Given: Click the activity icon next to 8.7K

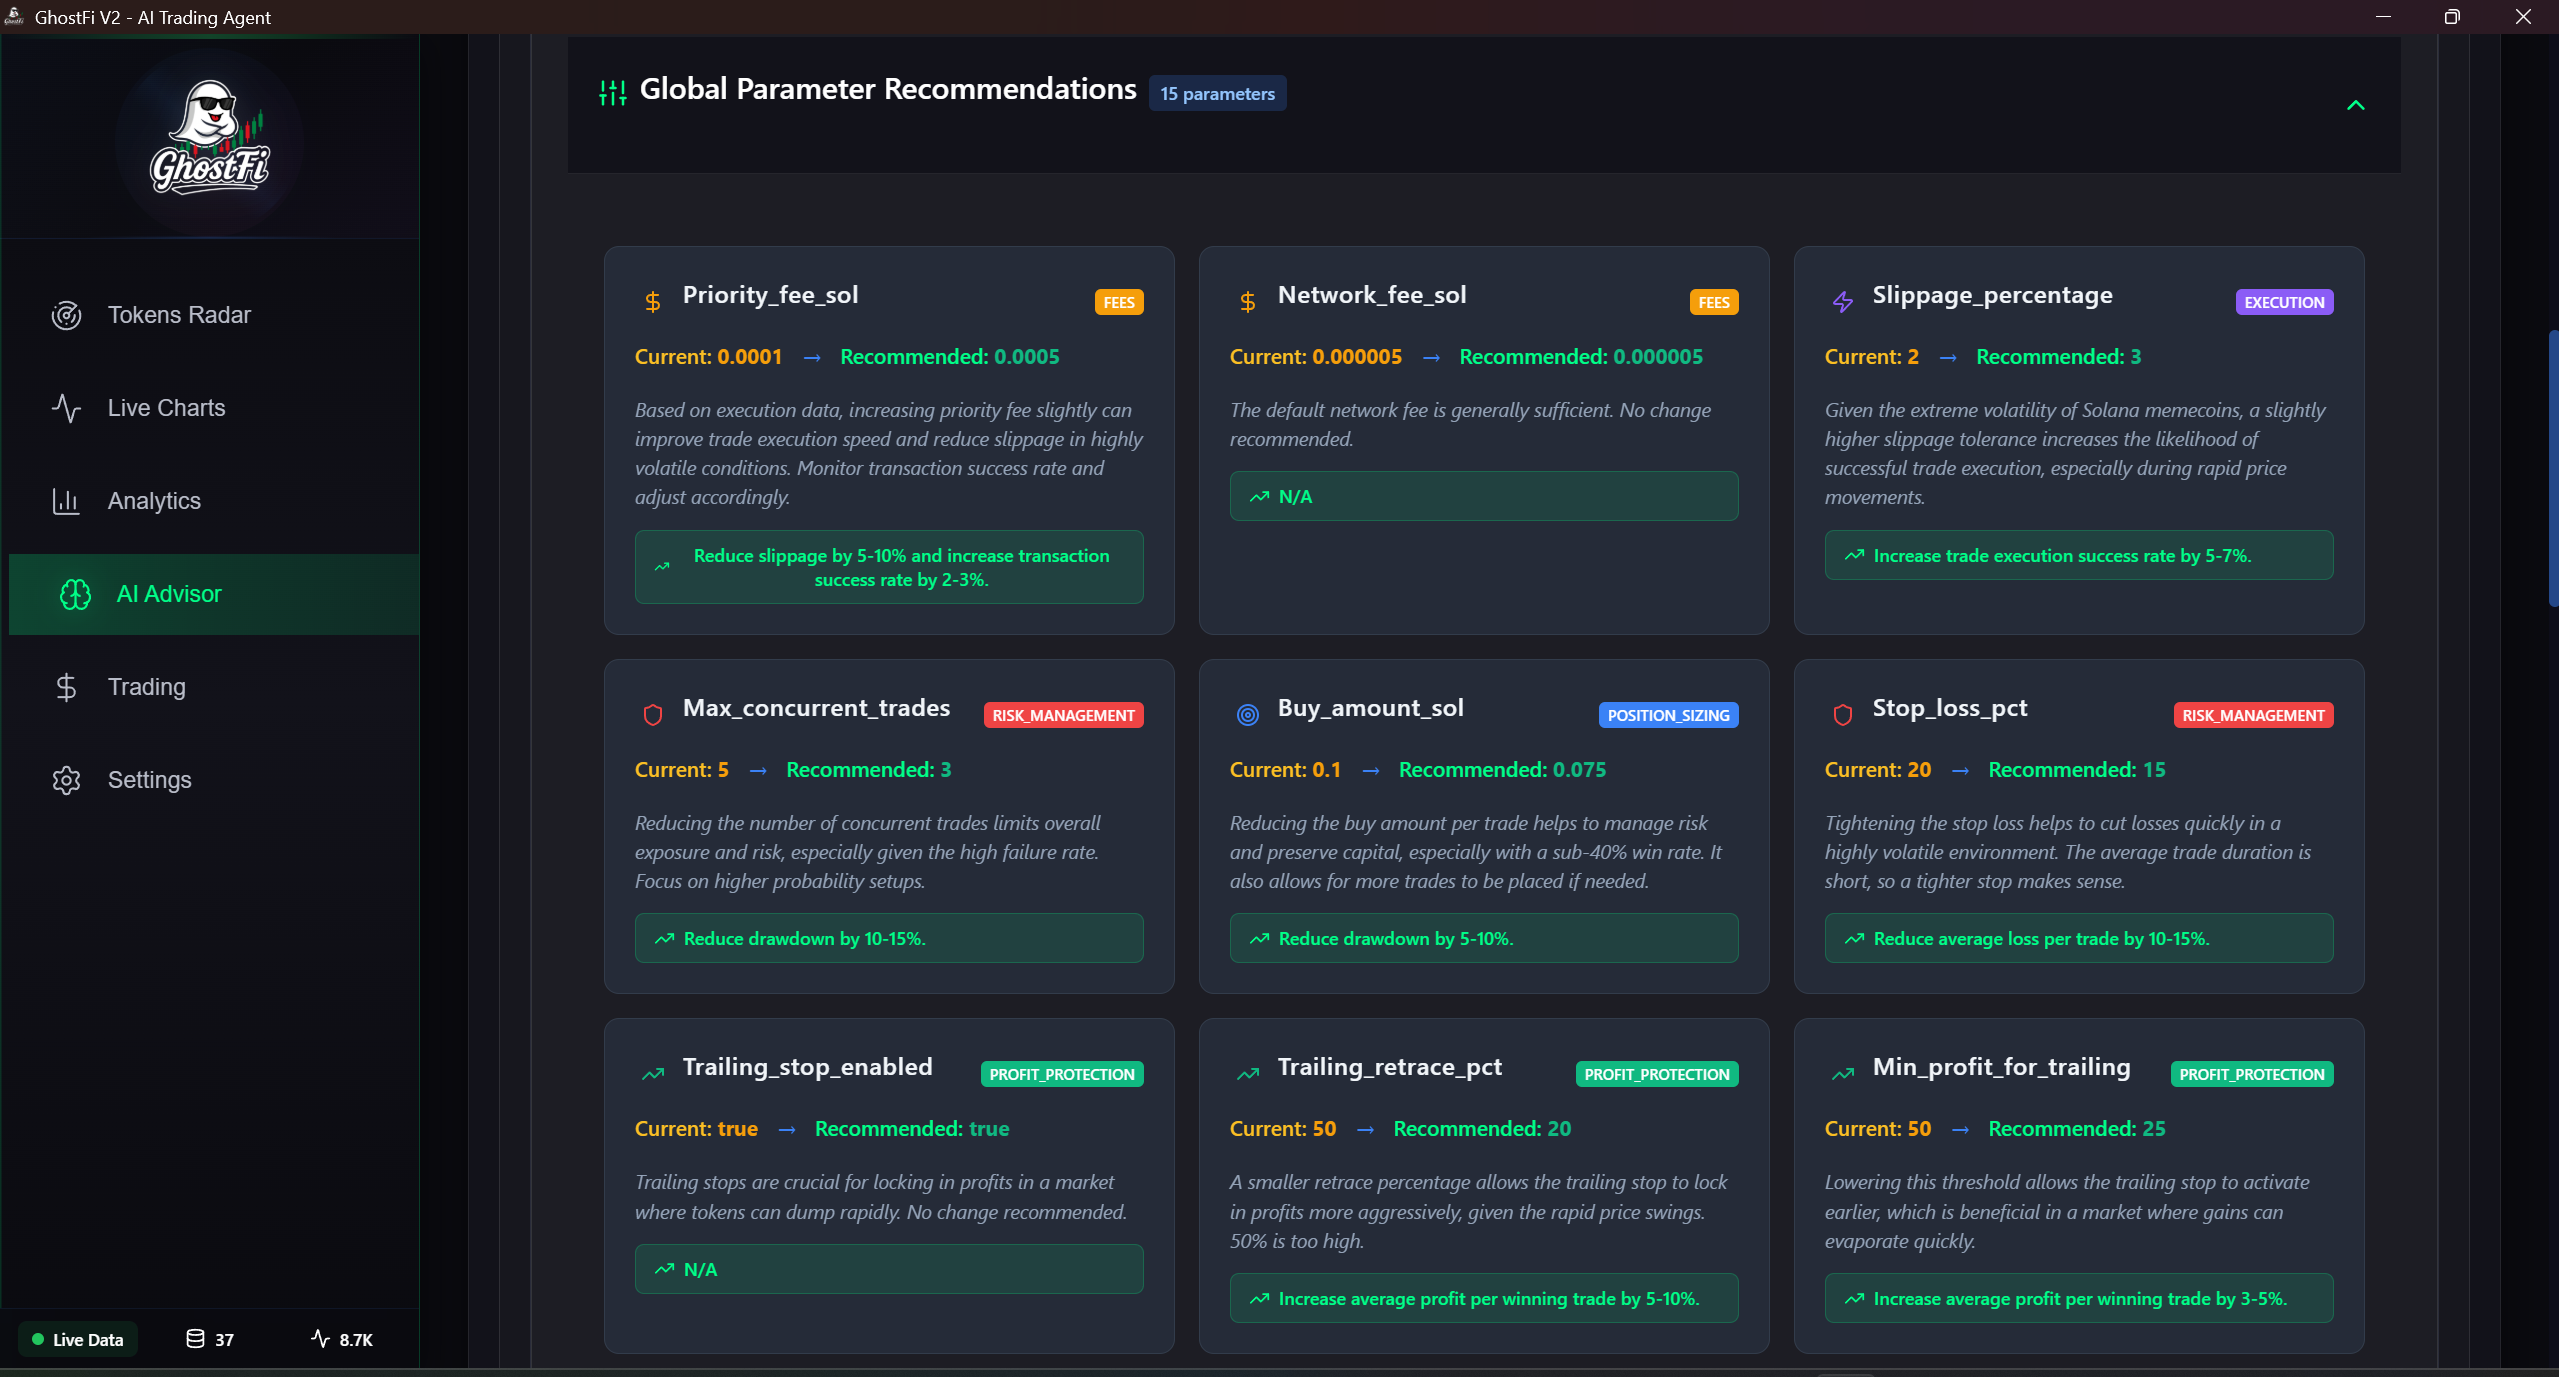Looking at the screenshot, I should (x=318, y=1338).
